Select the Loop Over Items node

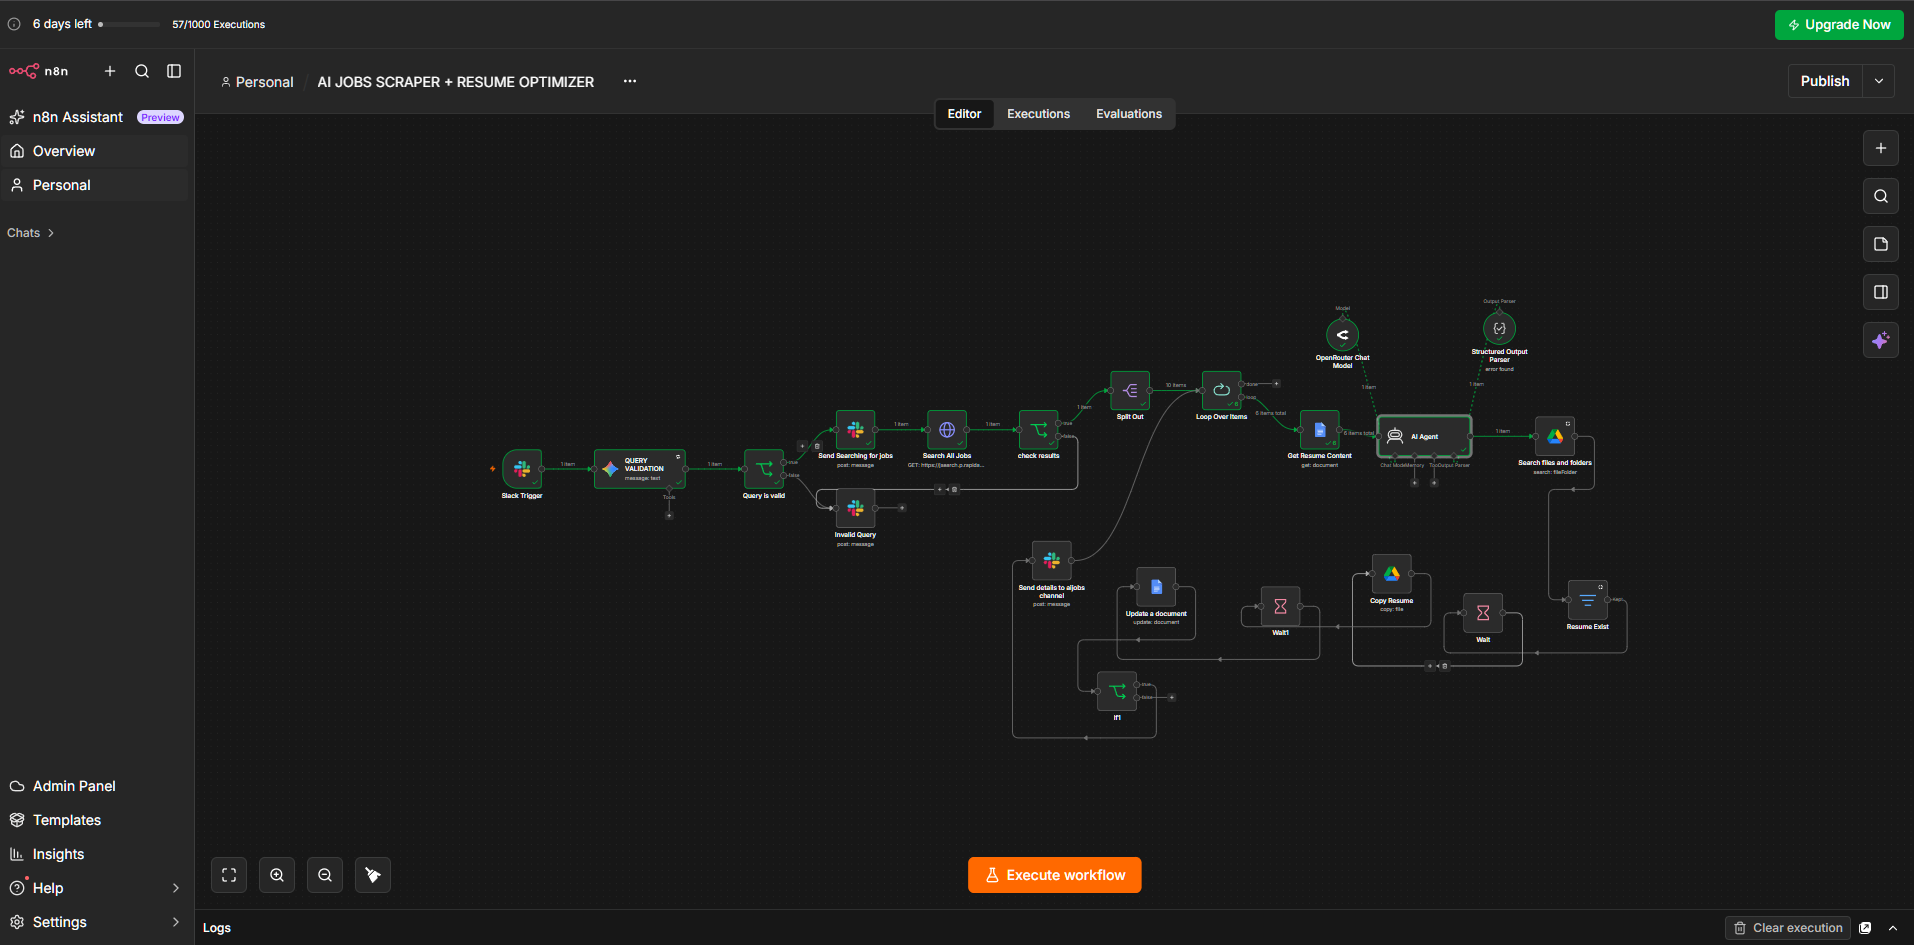pyautogui.click(x=1221, y=391)
